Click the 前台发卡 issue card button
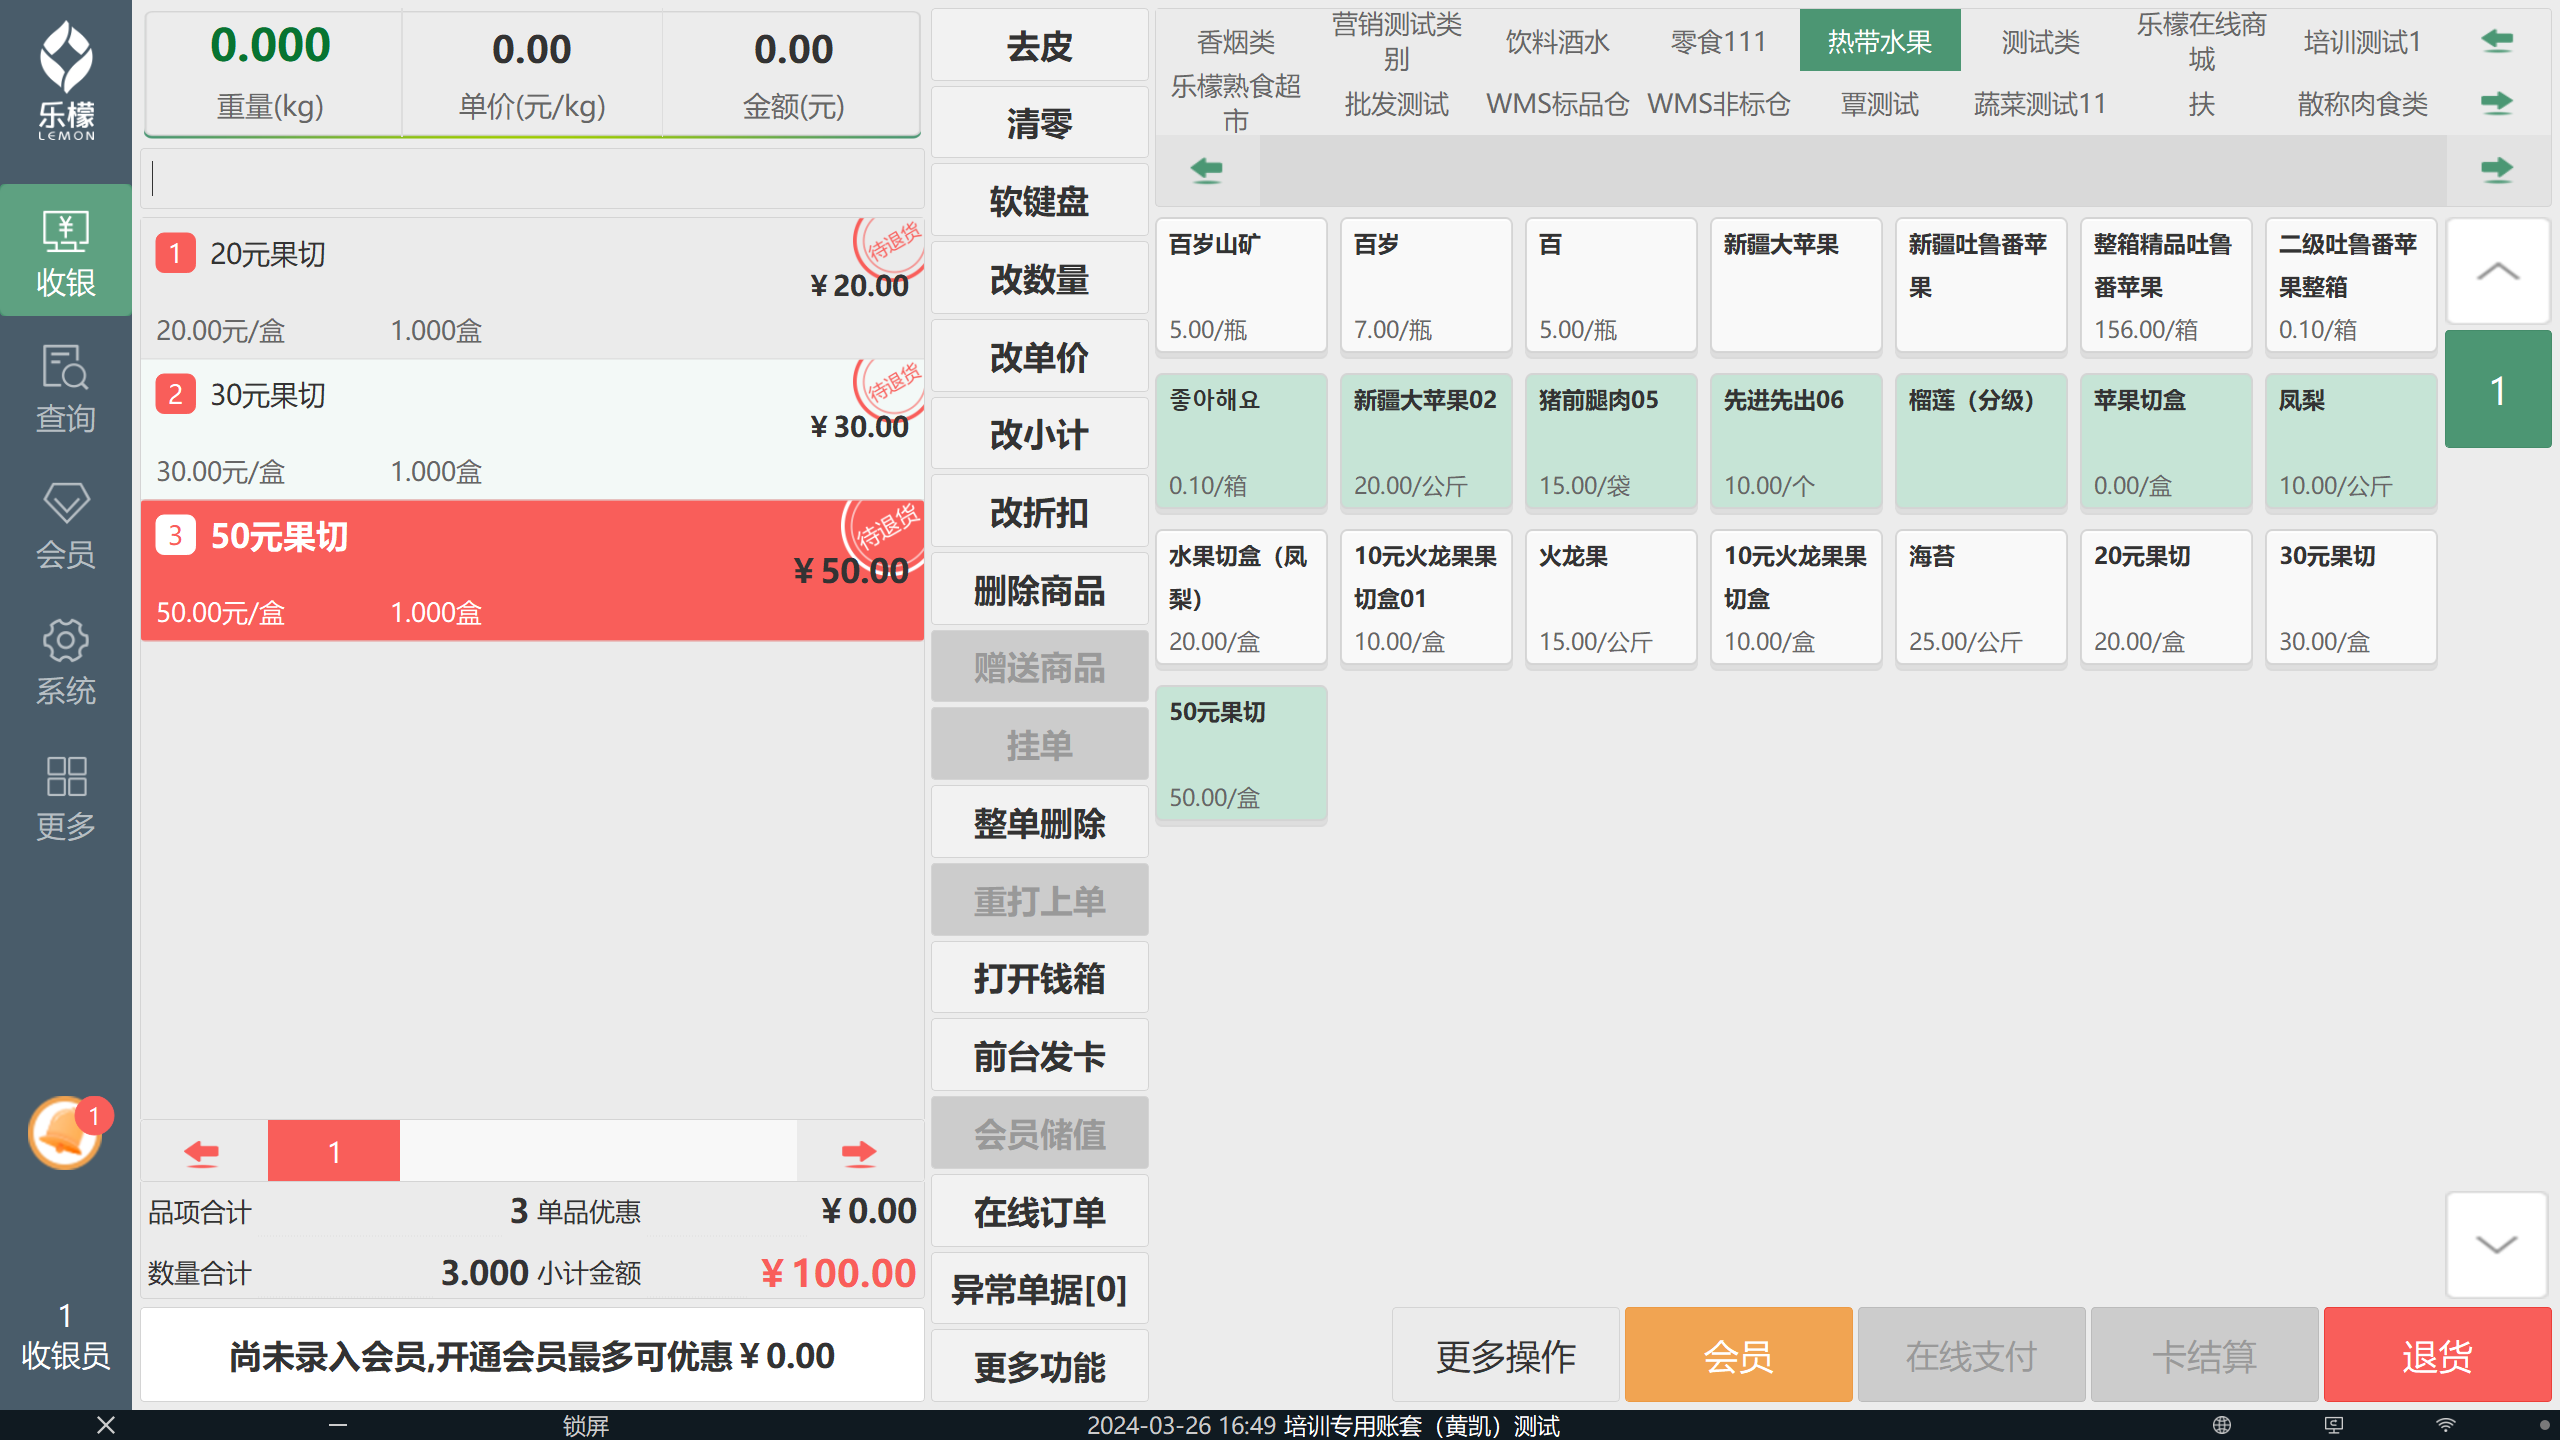This screenshot has height=1440, width=2560. click(x=1040, y=1056)
